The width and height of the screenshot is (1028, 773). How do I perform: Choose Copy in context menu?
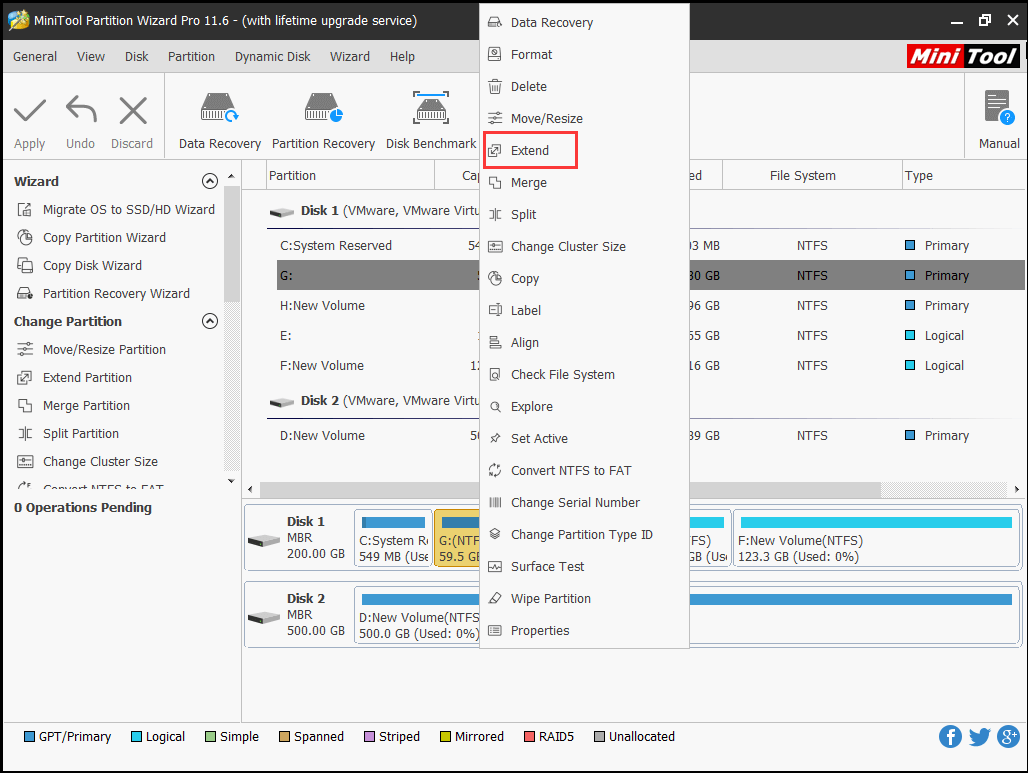(x=584, y=279)
